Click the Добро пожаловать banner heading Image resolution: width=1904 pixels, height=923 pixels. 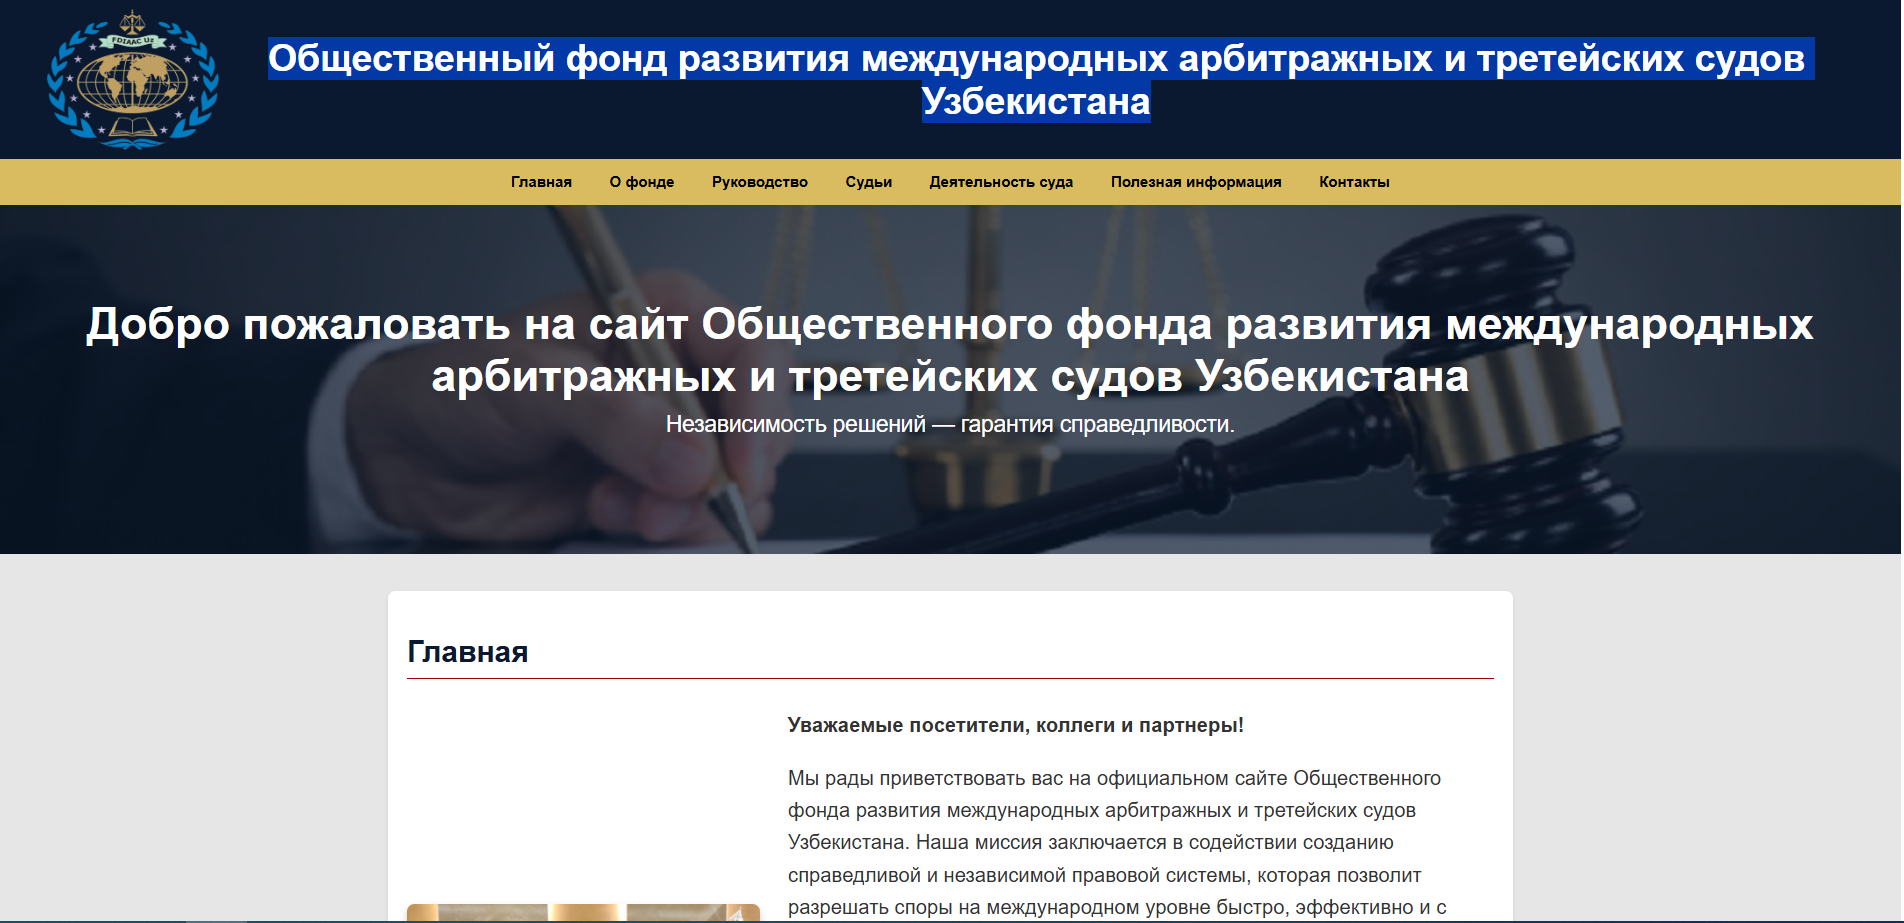(x=950, y=350)
